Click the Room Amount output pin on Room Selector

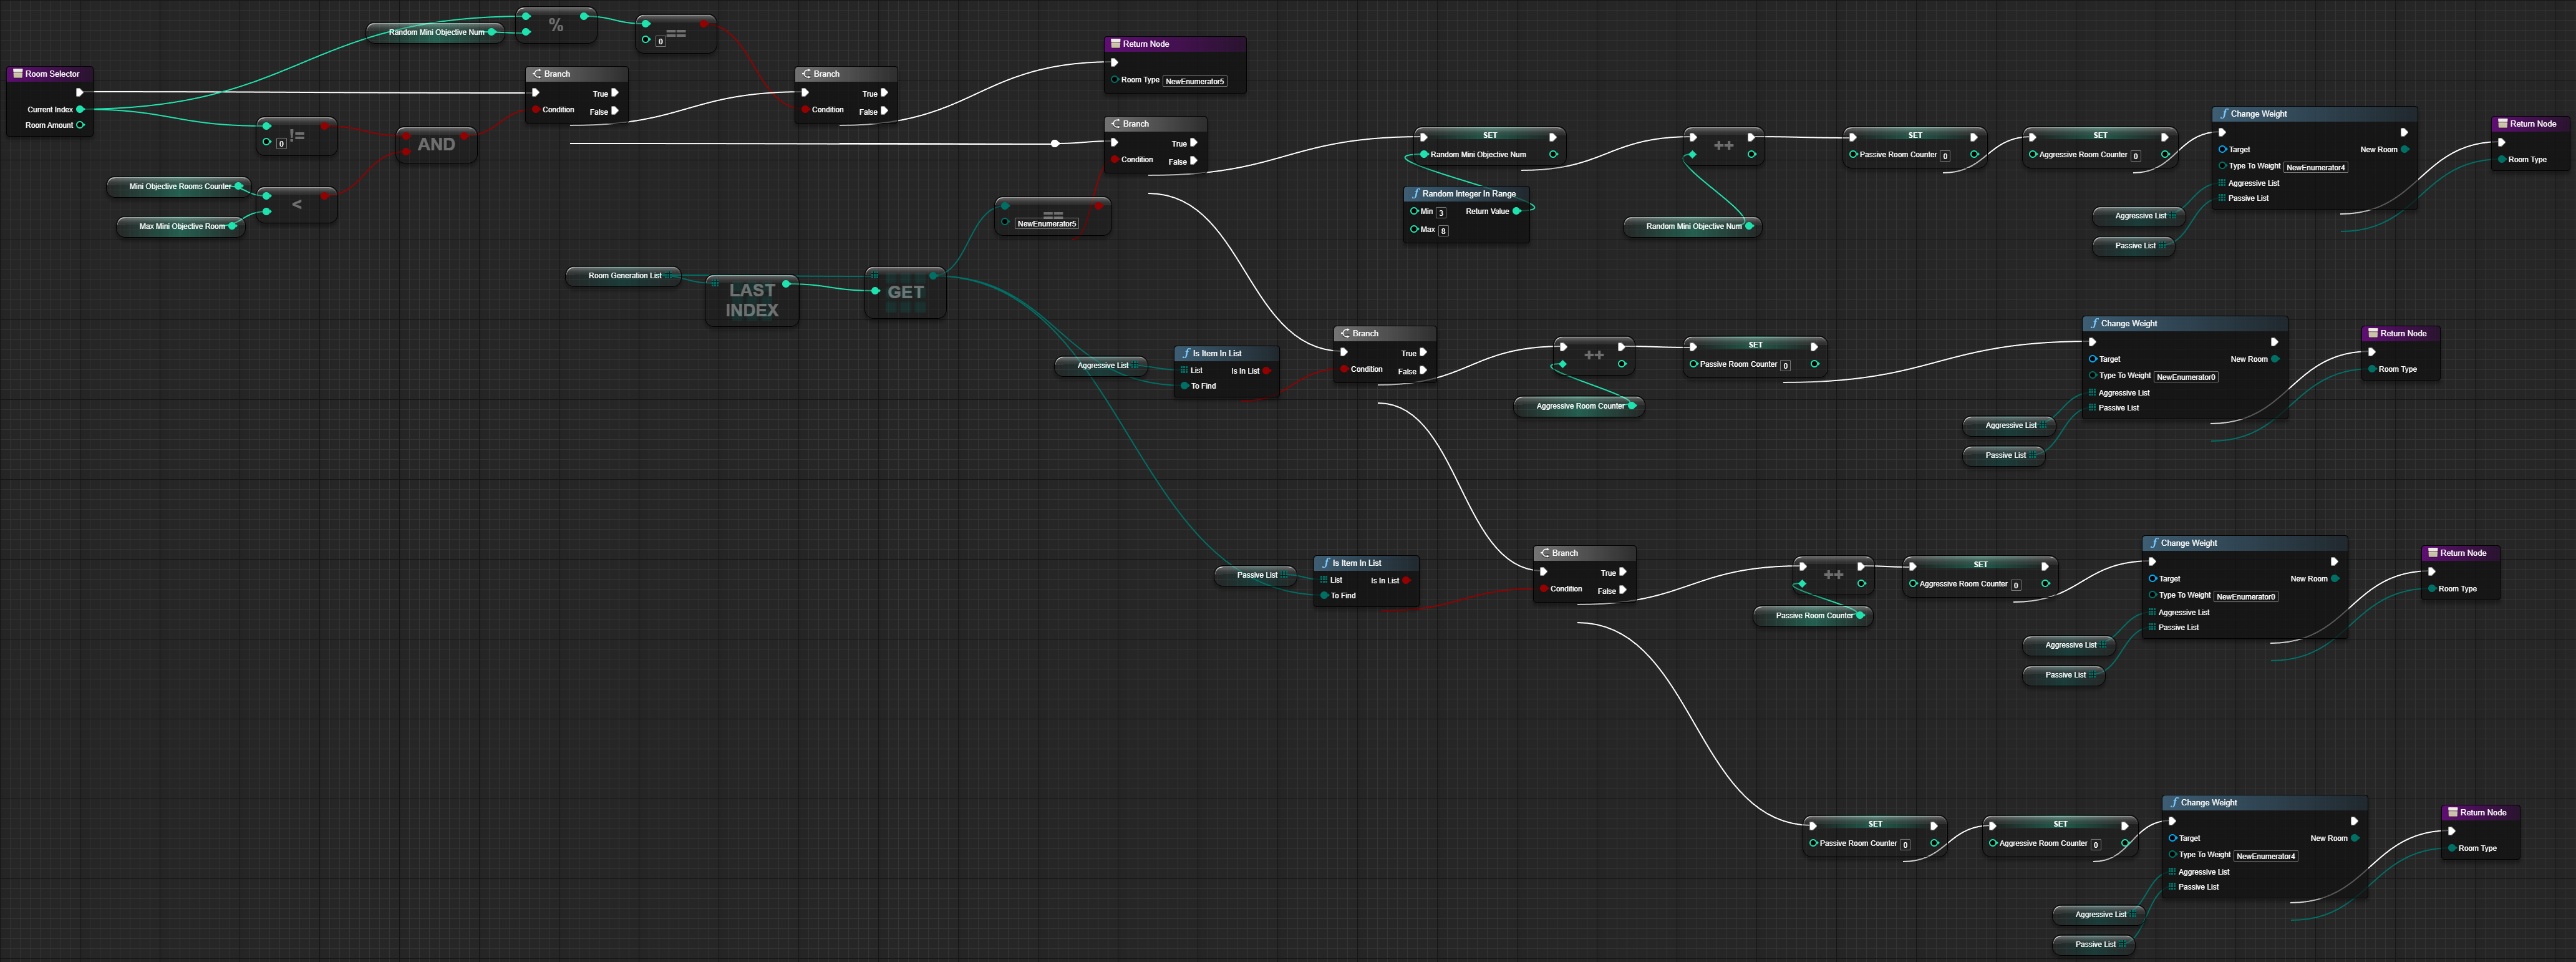click(80, 125)
